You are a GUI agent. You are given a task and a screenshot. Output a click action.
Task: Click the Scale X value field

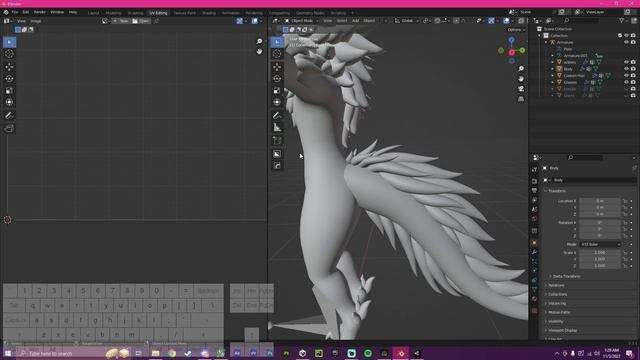click(600, 252)
